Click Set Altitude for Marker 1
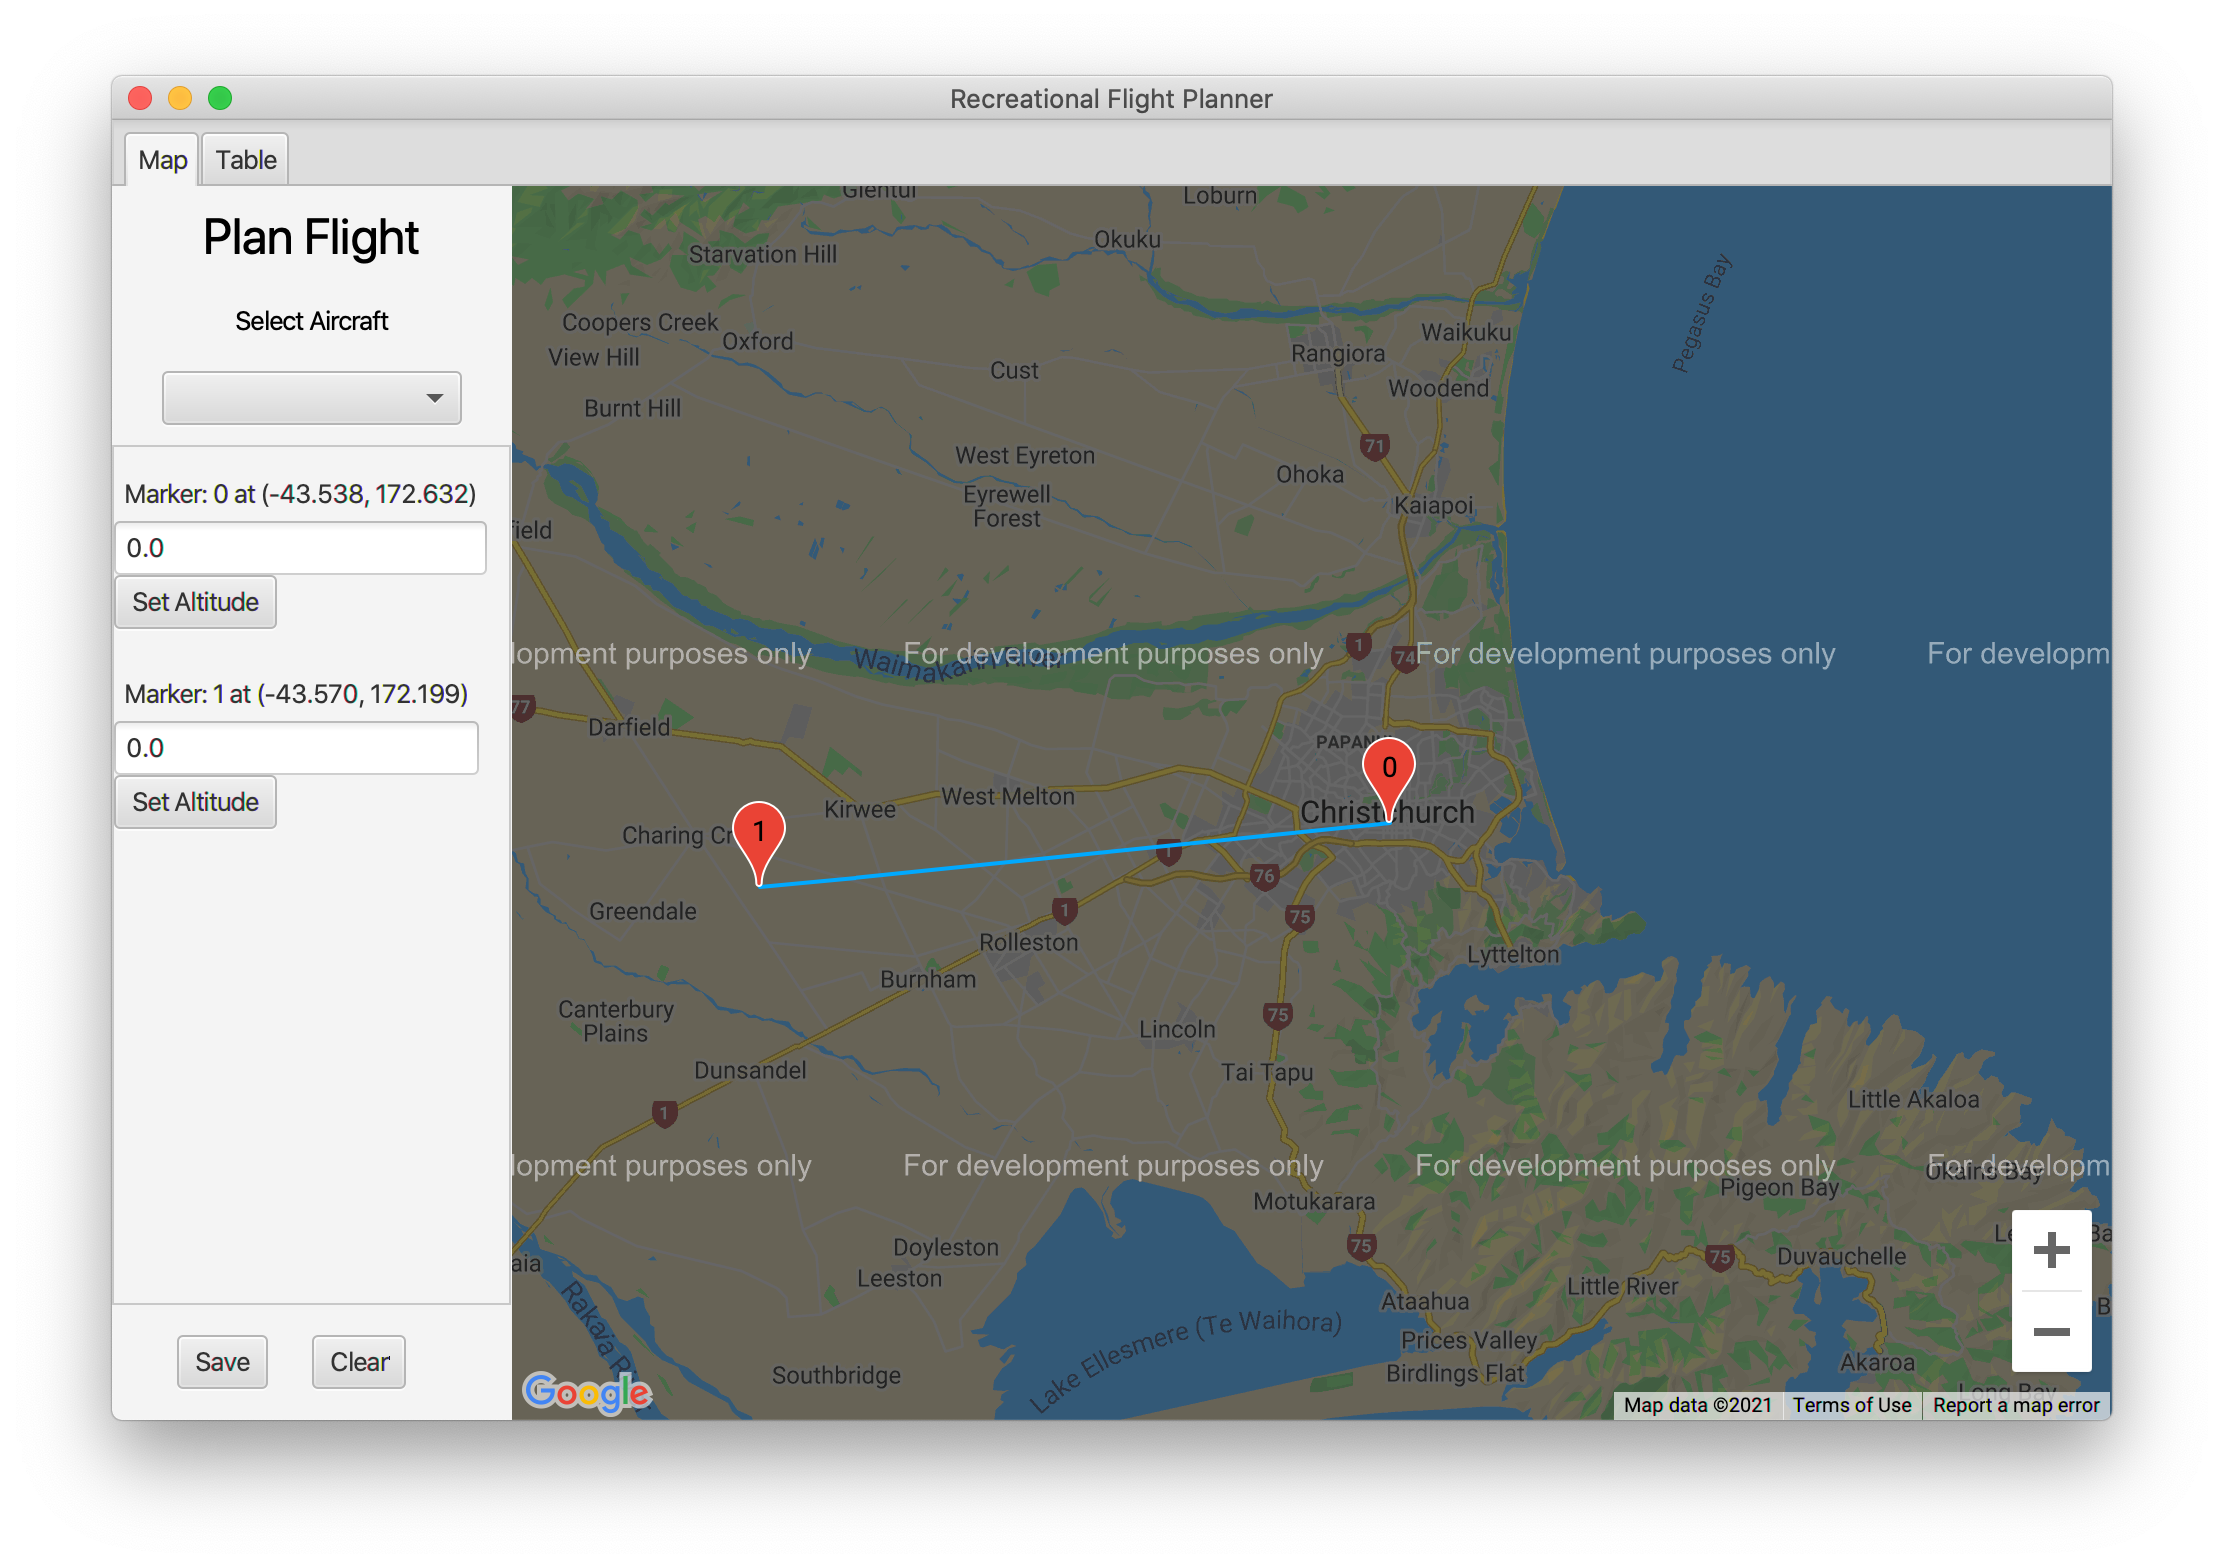Screen dimensions: 2224x1568 point(195,802)
